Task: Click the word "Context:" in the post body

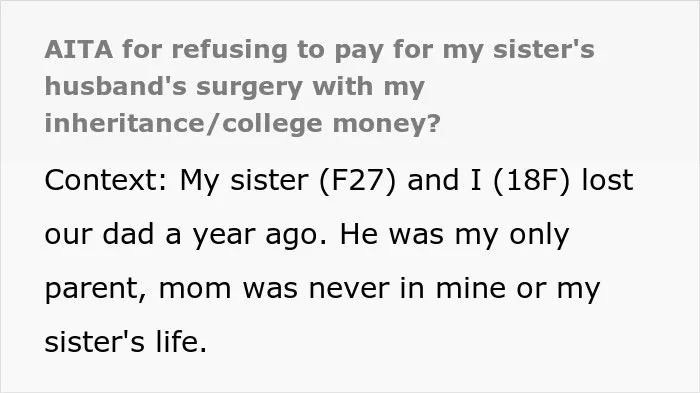Action: (106, 180)
